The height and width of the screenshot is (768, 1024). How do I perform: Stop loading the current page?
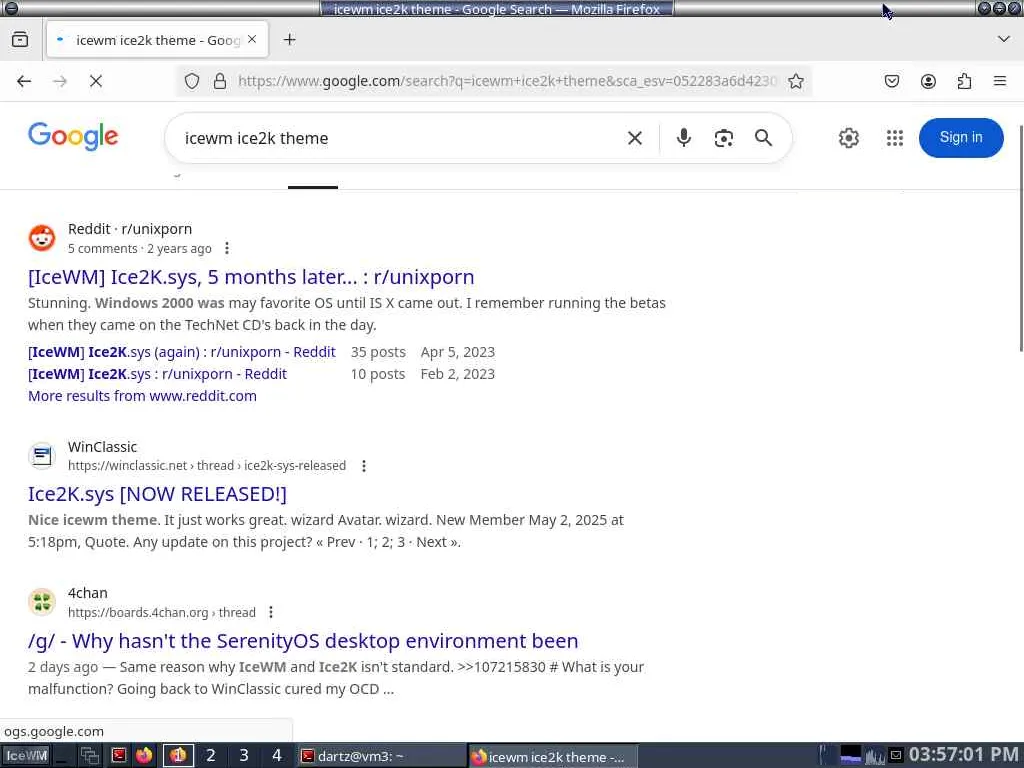[x=96, y=81]
